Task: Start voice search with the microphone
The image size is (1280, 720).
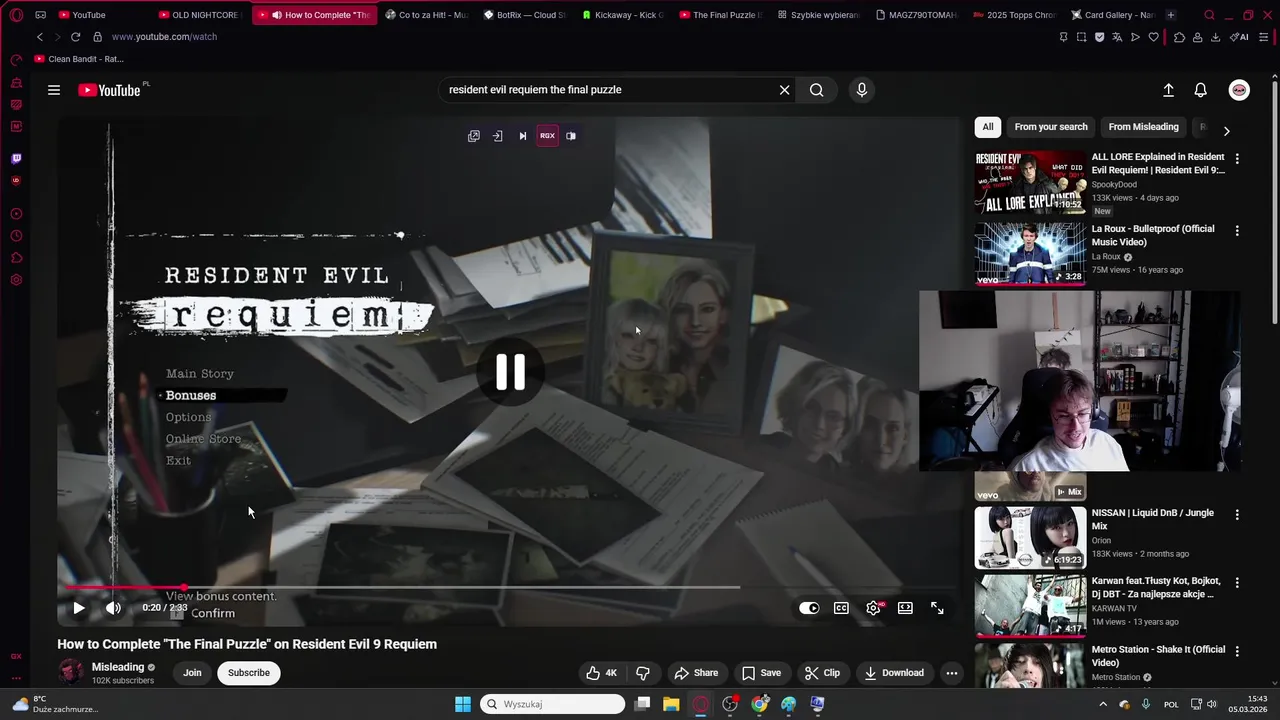Action: coord(862,90)
